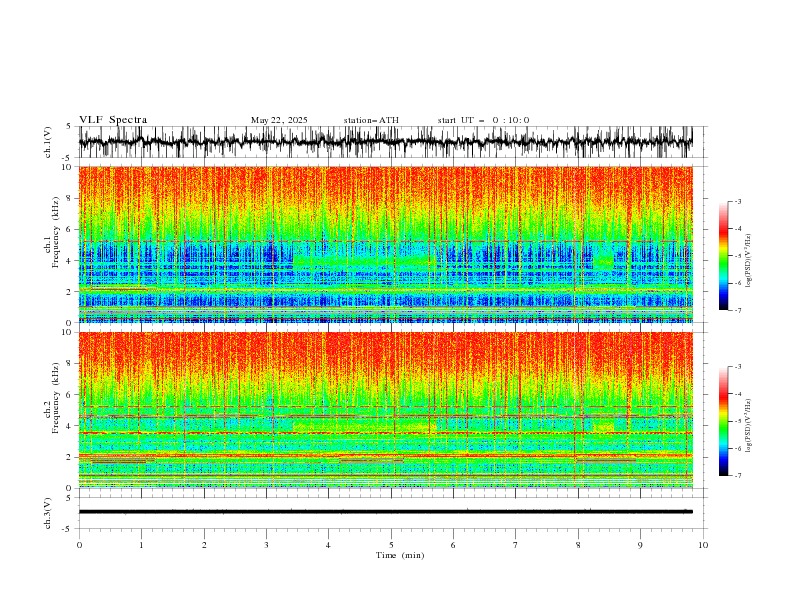Screen dimensions: 792x612
Task: Click the ch.2 spectrogram color scale bar
Action: coord(724,421)
